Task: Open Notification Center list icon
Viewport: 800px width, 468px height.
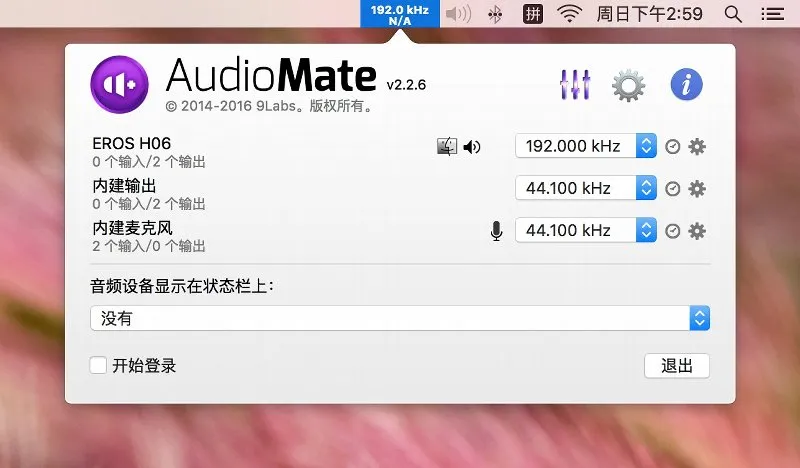Action: (772, 14)
